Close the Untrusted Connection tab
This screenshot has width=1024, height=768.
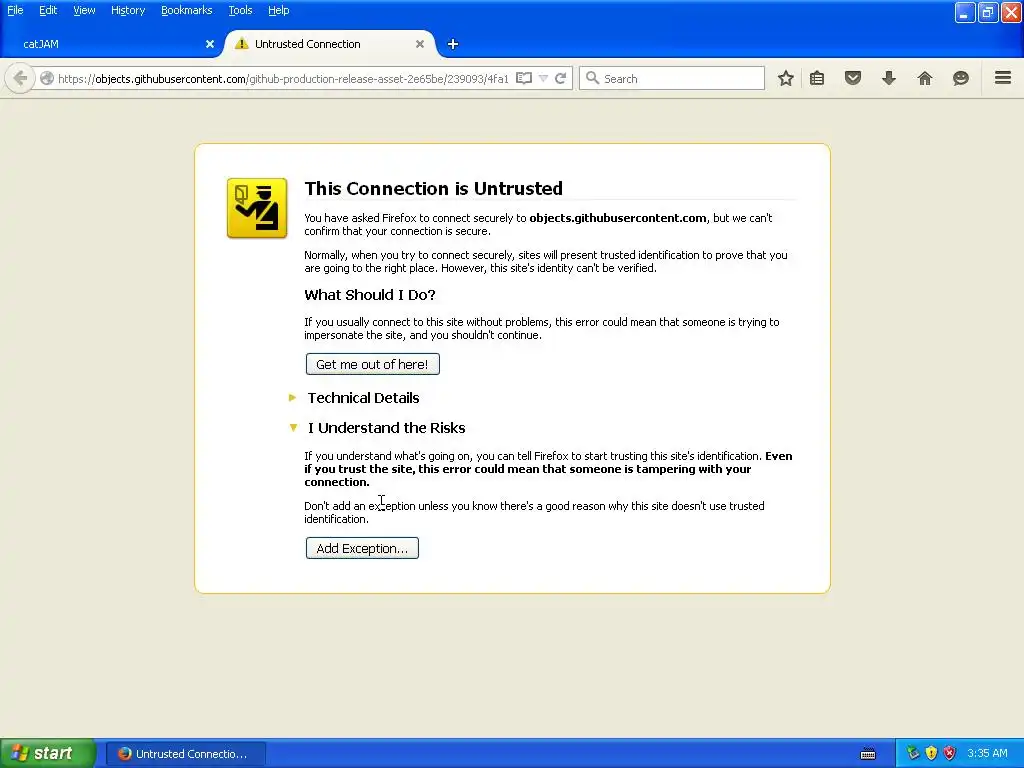point(420,44)
